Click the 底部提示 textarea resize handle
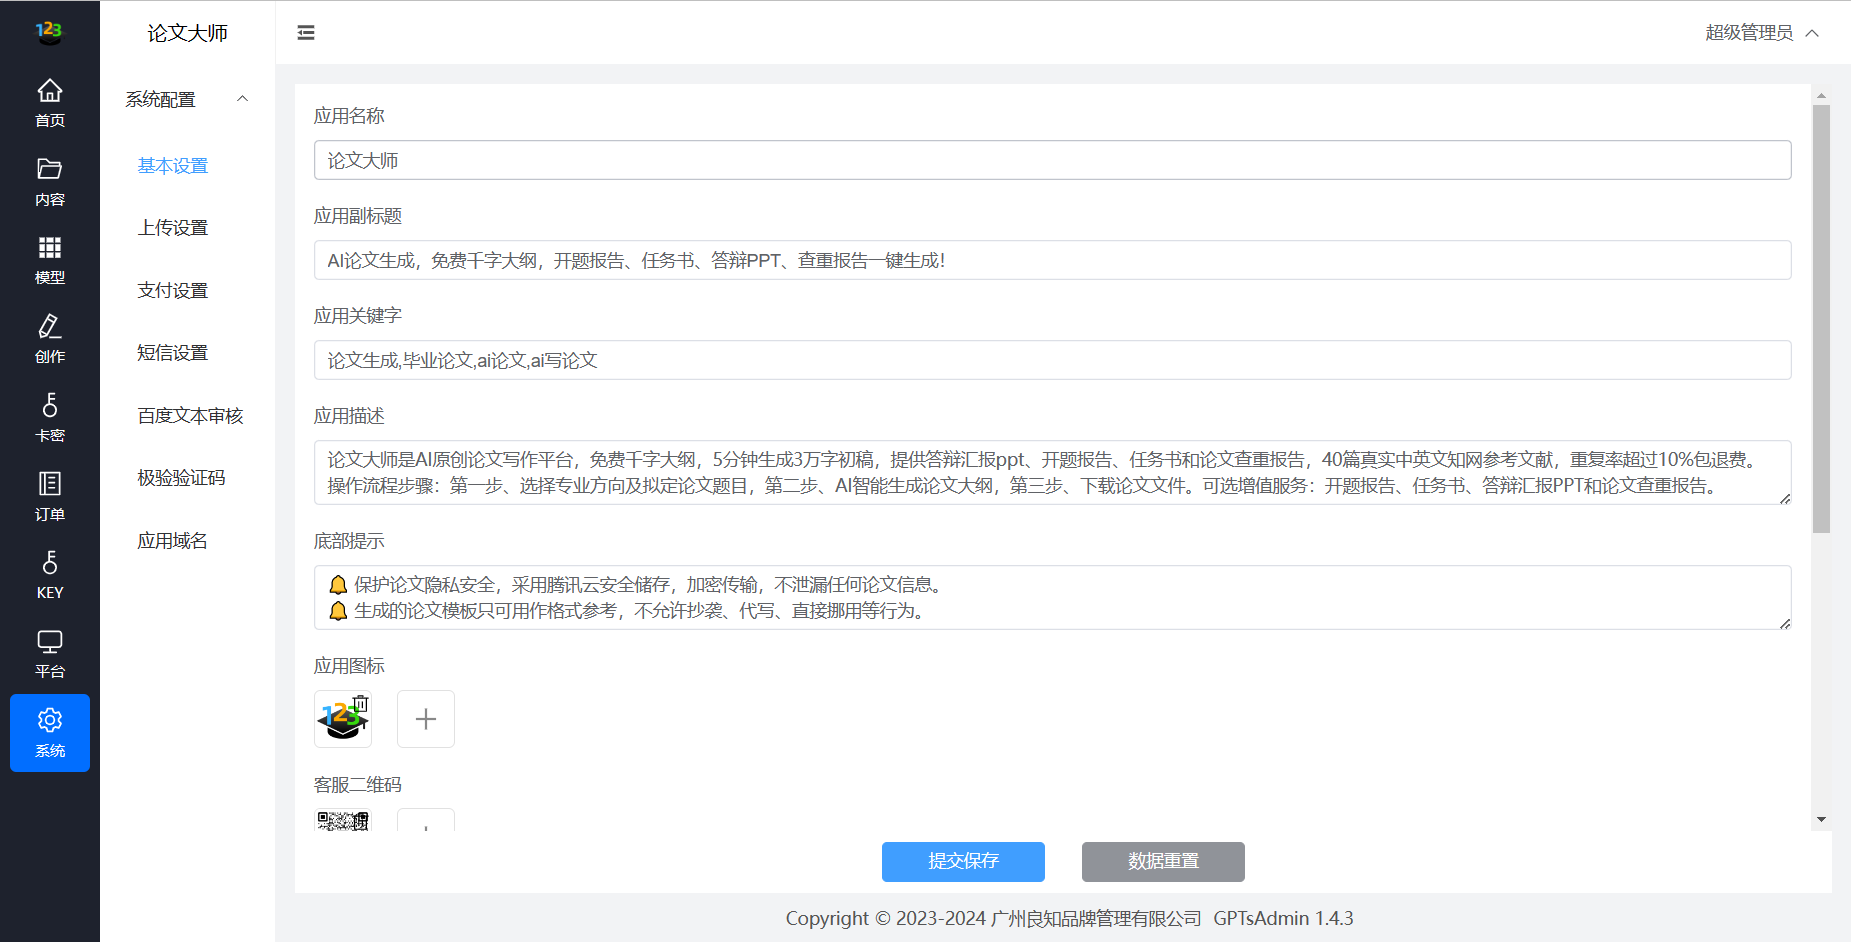Viewport: 1851px width, 942px height. pyautogui.click(x=1785, y=623)
